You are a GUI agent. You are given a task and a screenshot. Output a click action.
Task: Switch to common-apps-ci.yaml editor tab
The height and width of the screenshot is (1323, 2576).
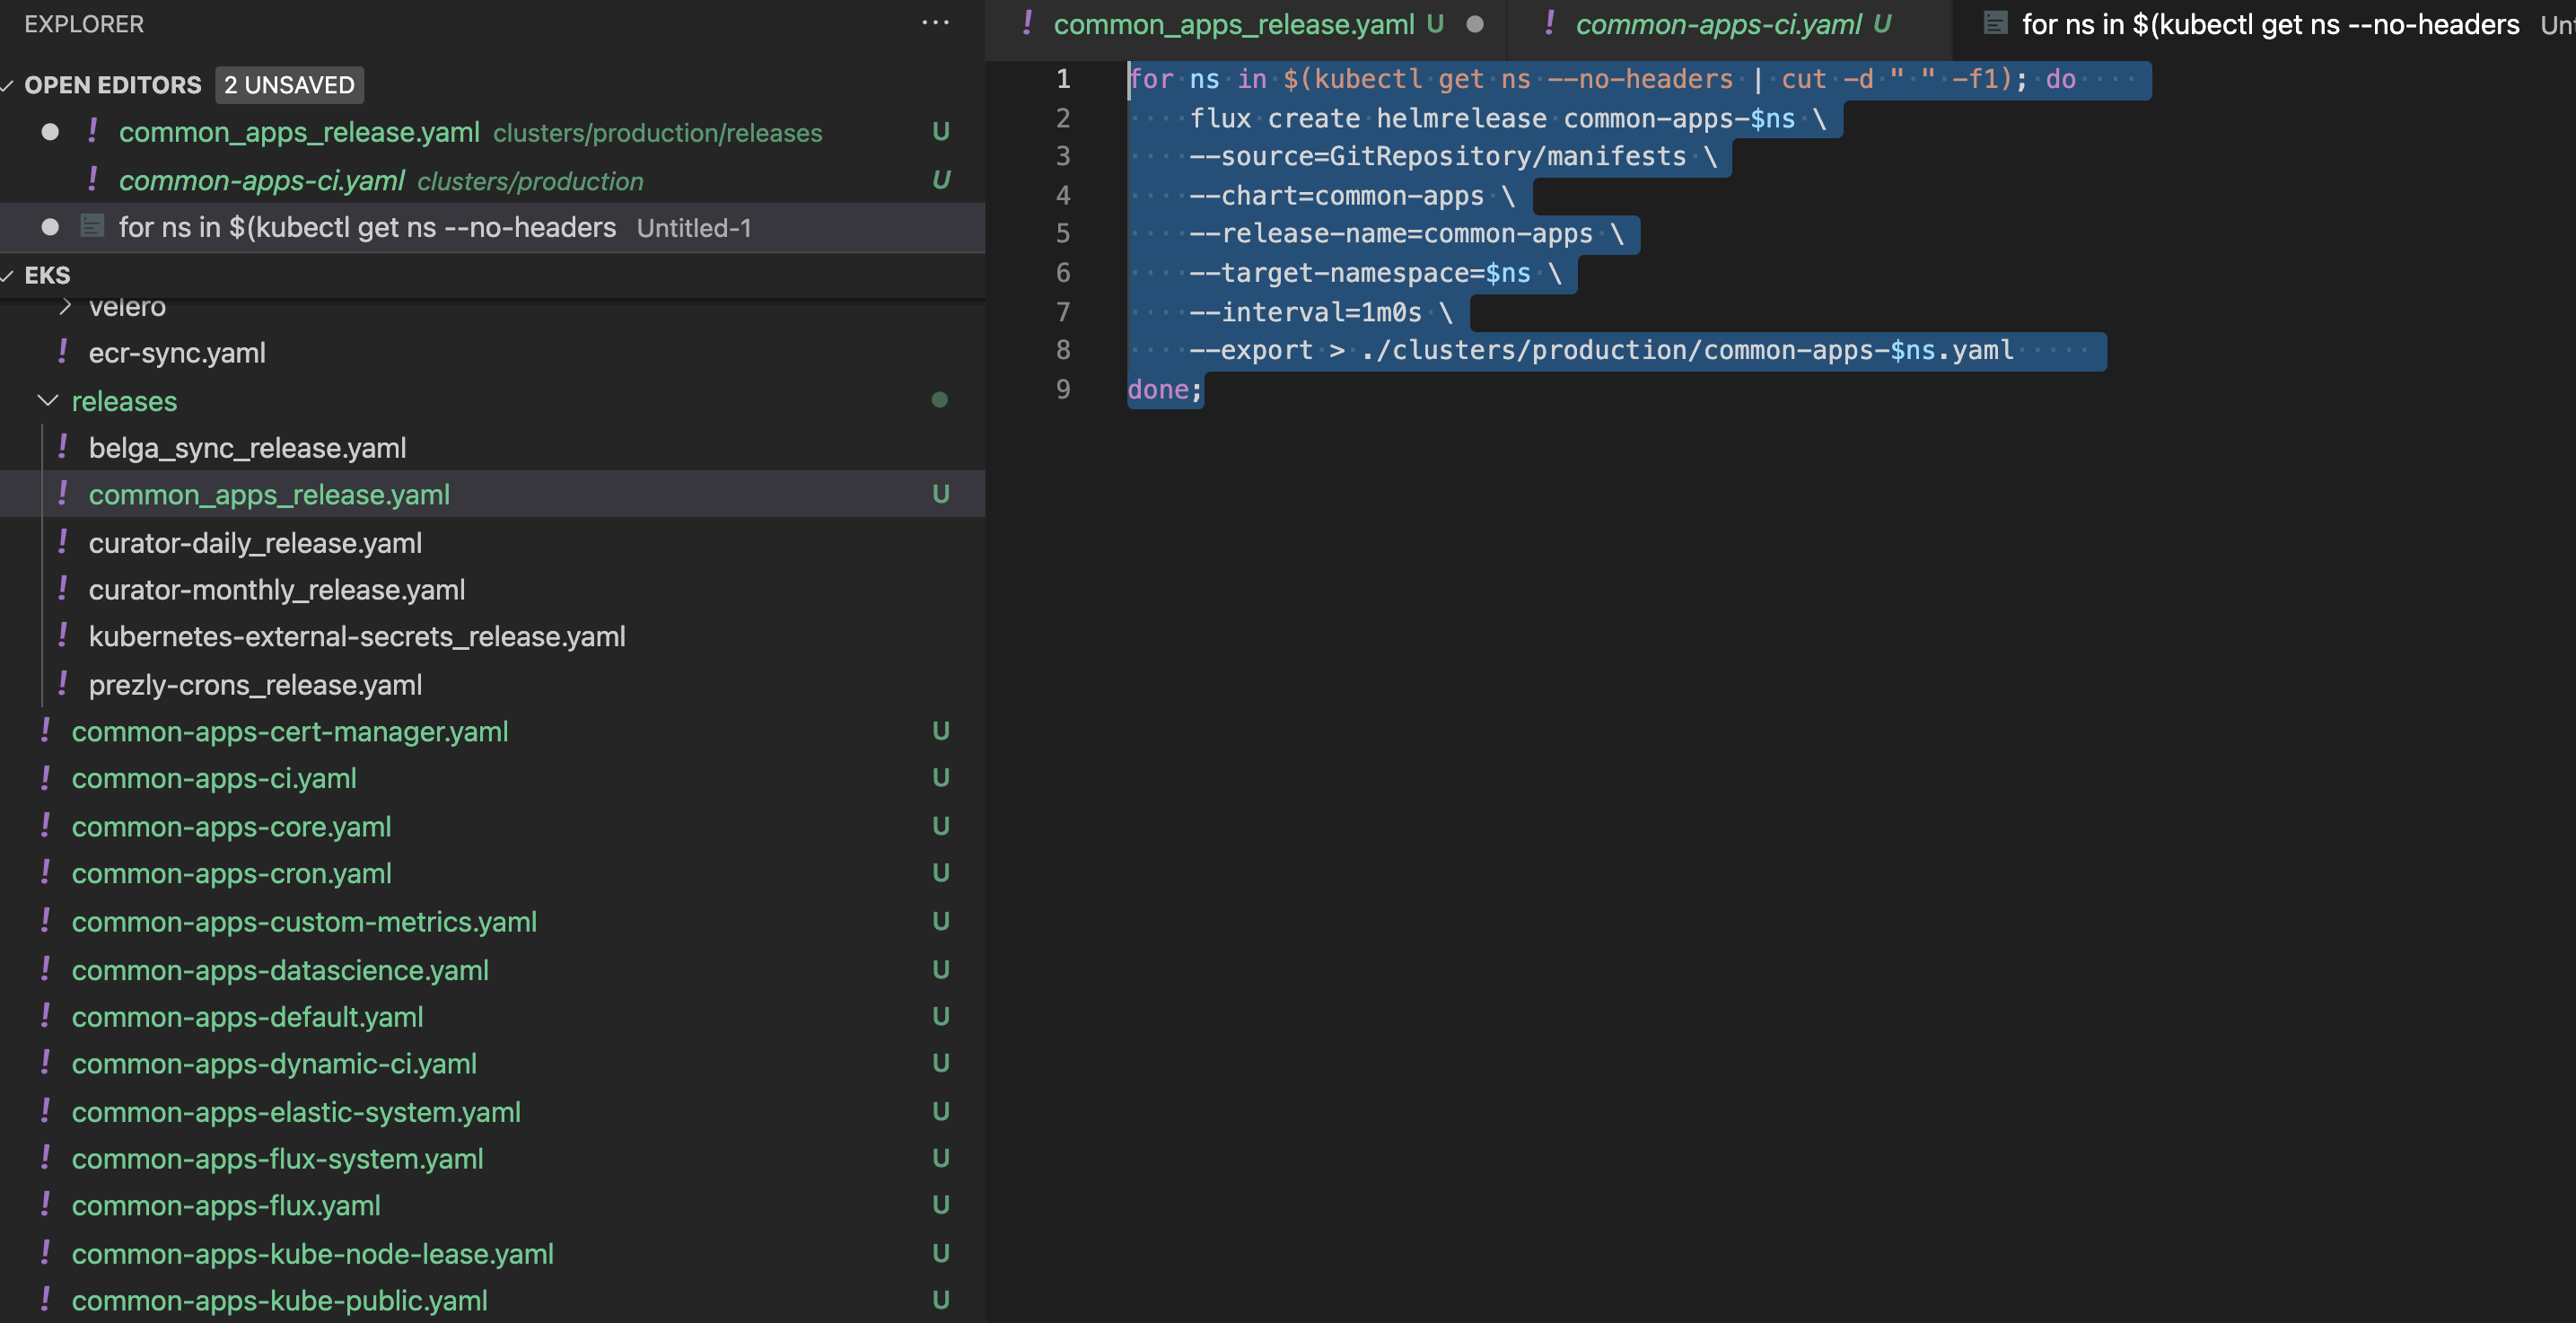coord(1717,24)
